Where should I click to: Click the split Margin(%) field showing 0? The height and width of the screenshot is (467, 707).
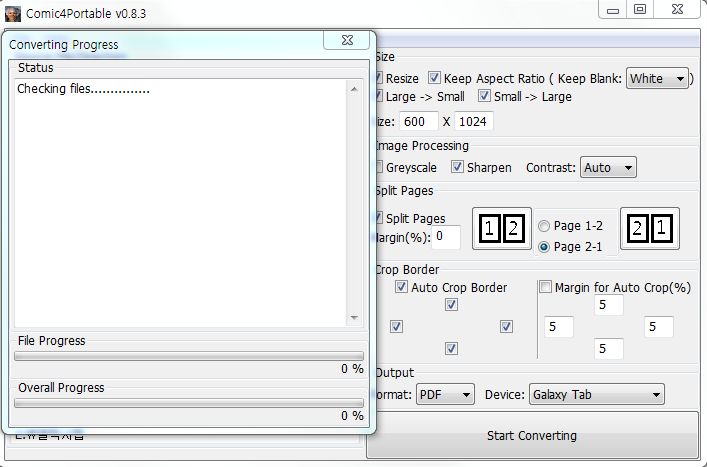pos(445,237)
